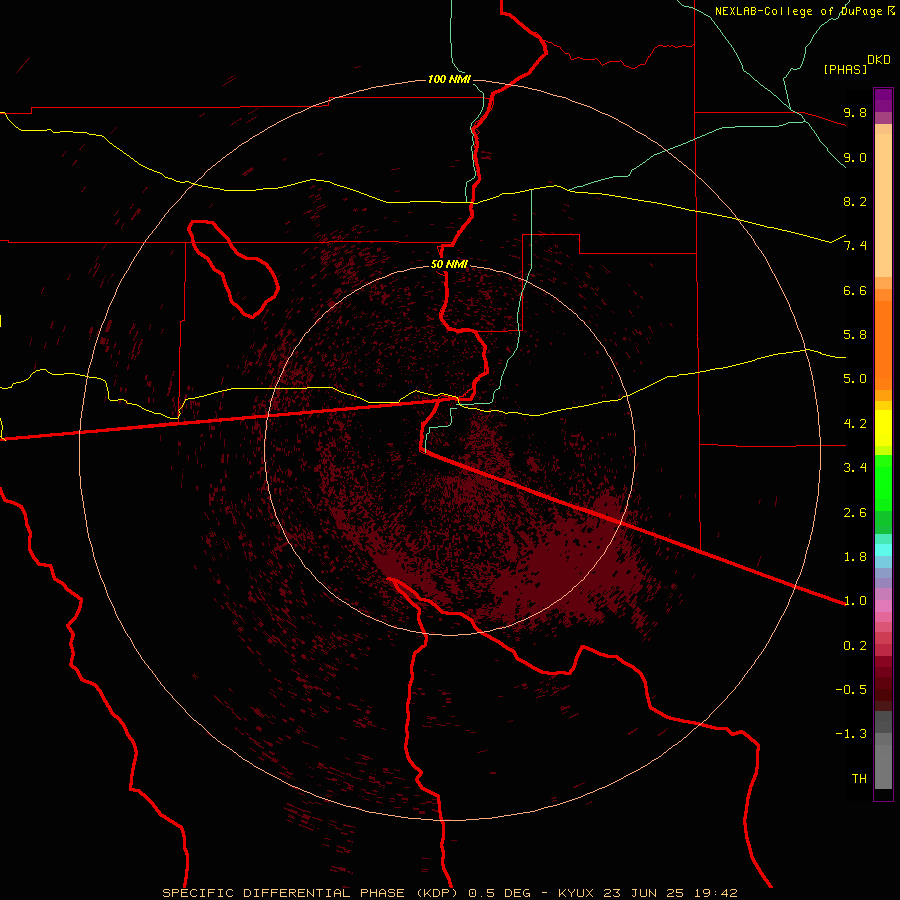Click the 9.8 scale value

pyautogui.click(x=855, y=112)
